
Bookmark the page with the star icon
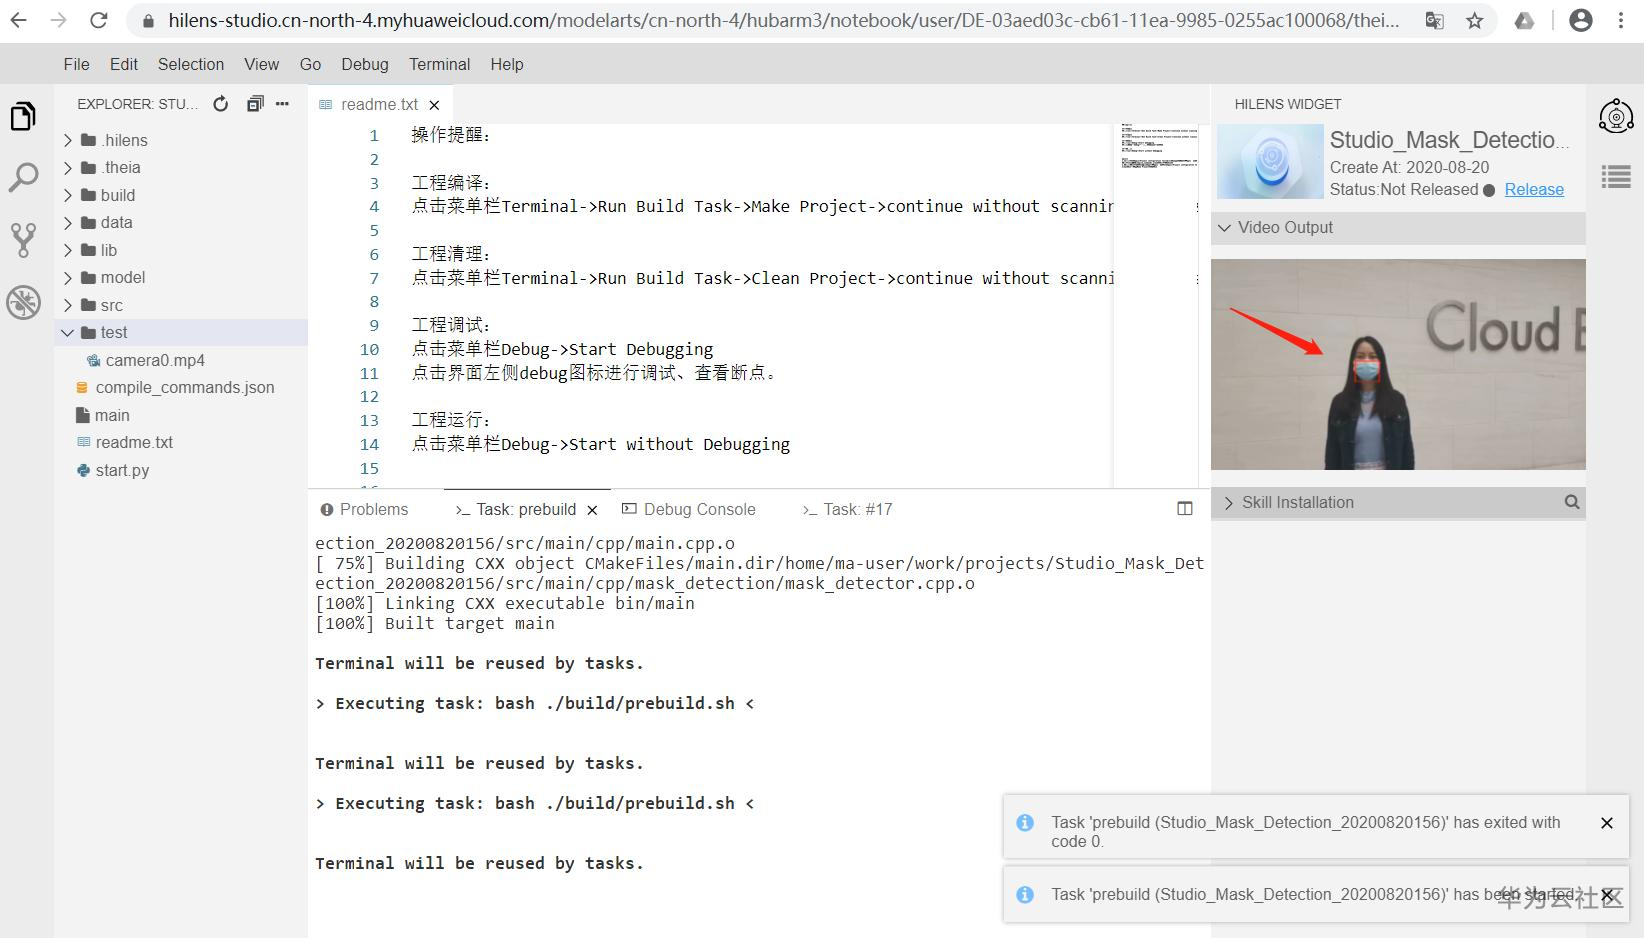pos(1475,20)
